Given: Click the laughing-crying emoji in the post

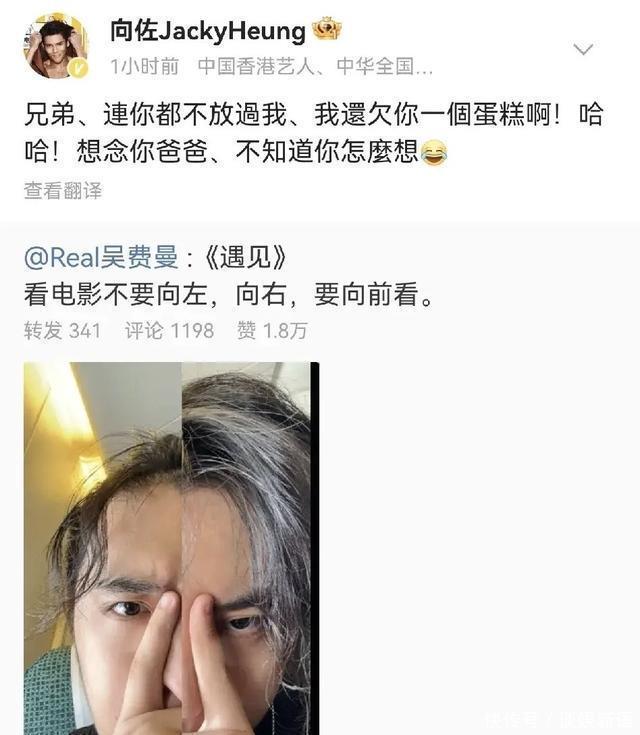Looking at the screenshot, I should [434, 152].
